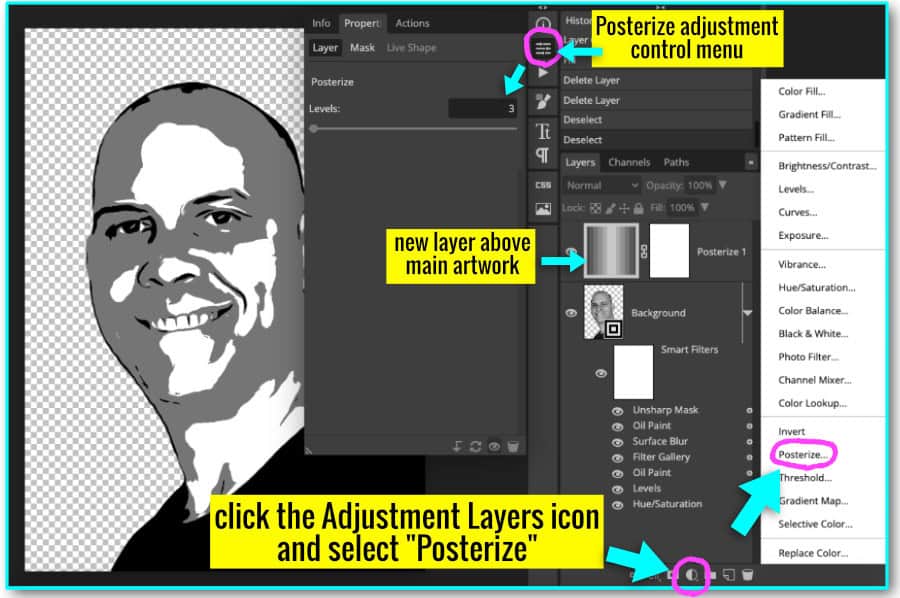Choose Invert from the adjustment menu
This screenshot has width=900, height=598.
click(x=792, y=432)
